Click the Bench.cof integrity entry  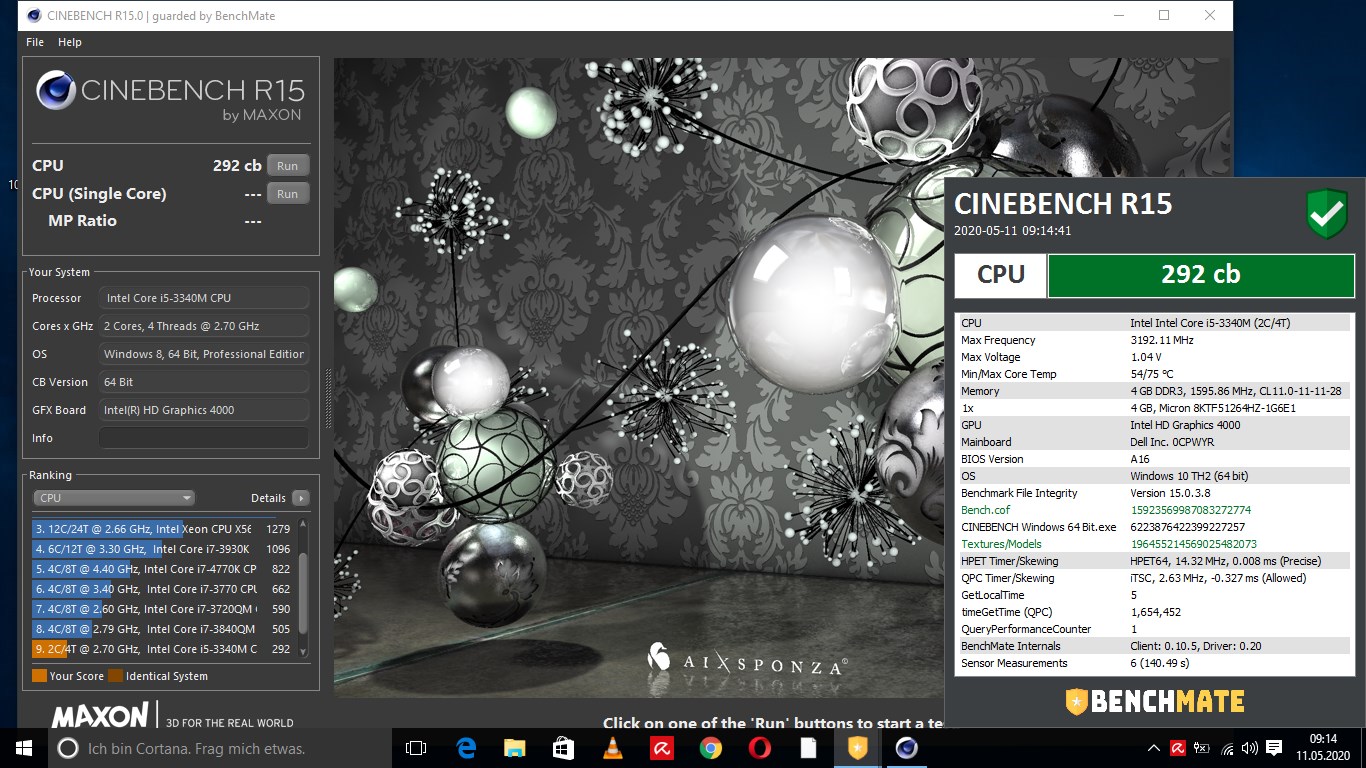pyautogui.click(x=1155, y=510)
